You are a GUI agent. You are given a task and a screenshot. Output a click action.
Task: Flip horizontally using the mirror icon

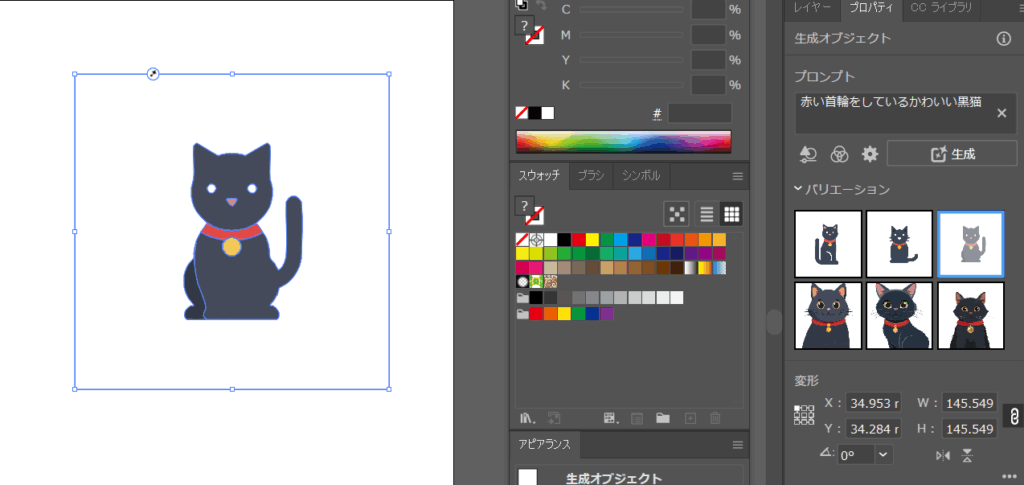point(942,456)
